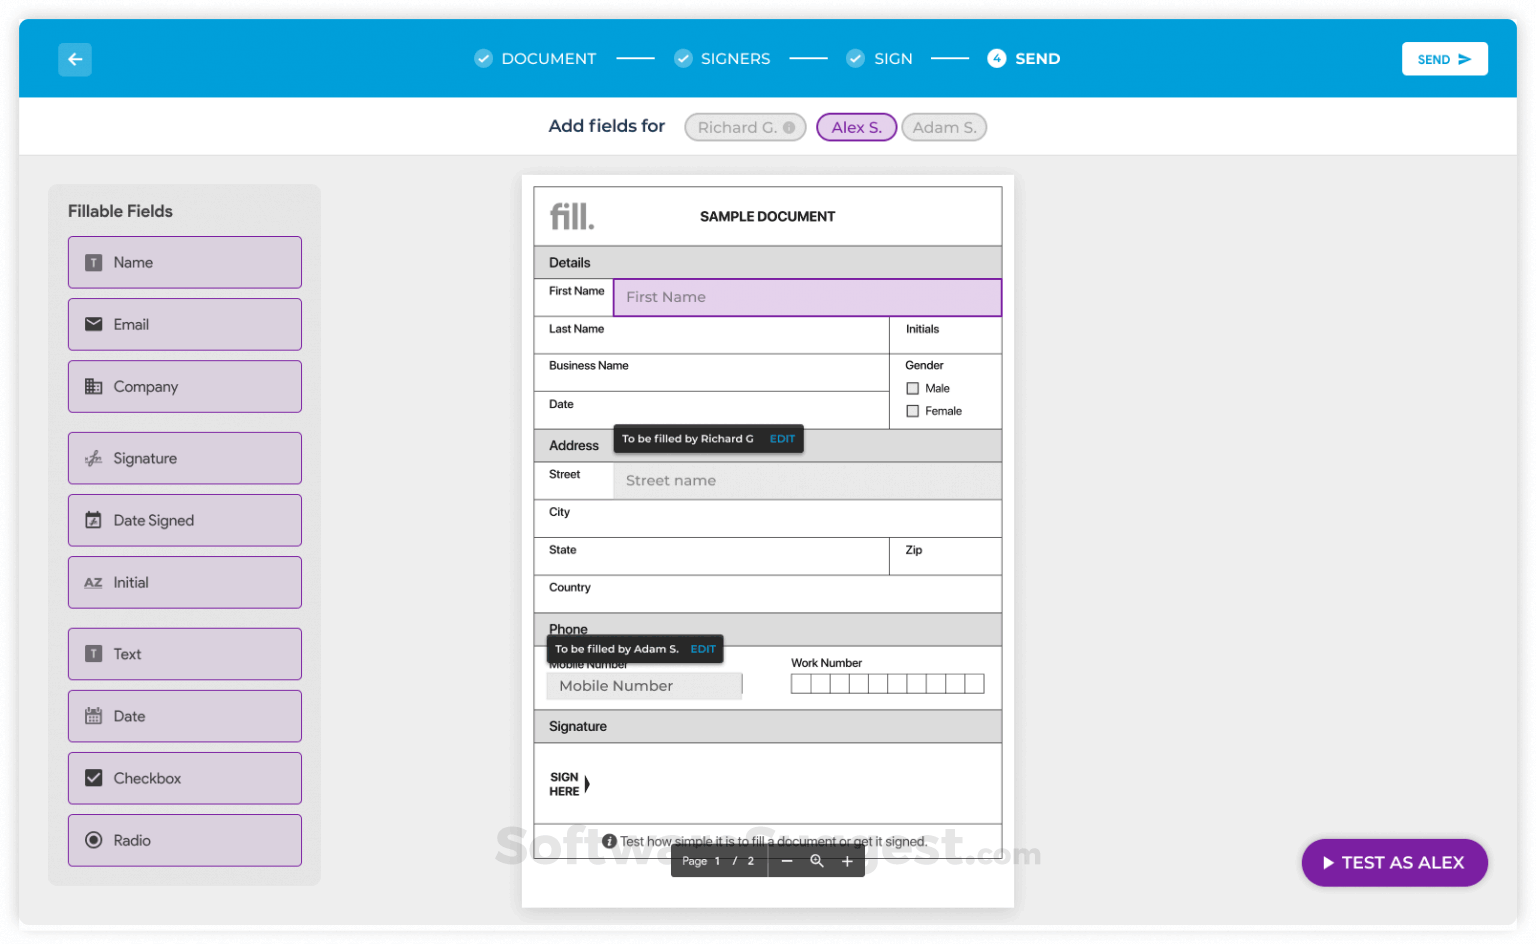This screenshot has width=1536, height=944.
Task: Click the Mobile Number input field
Action: (644, 685)
